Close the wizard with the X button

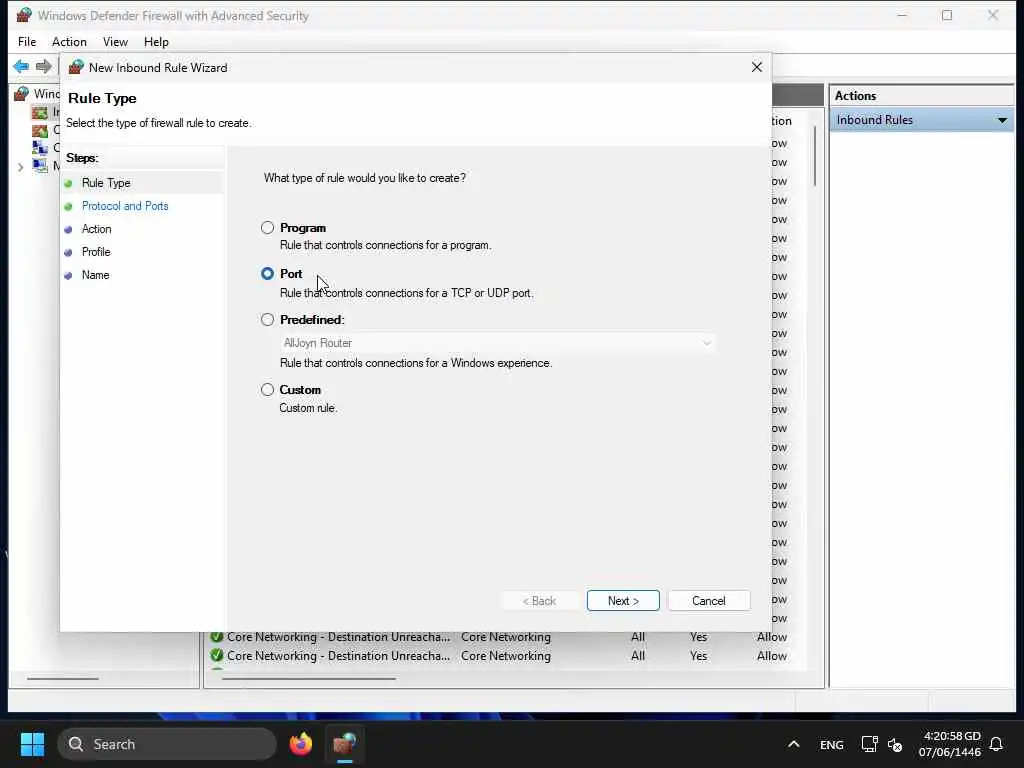757,67
